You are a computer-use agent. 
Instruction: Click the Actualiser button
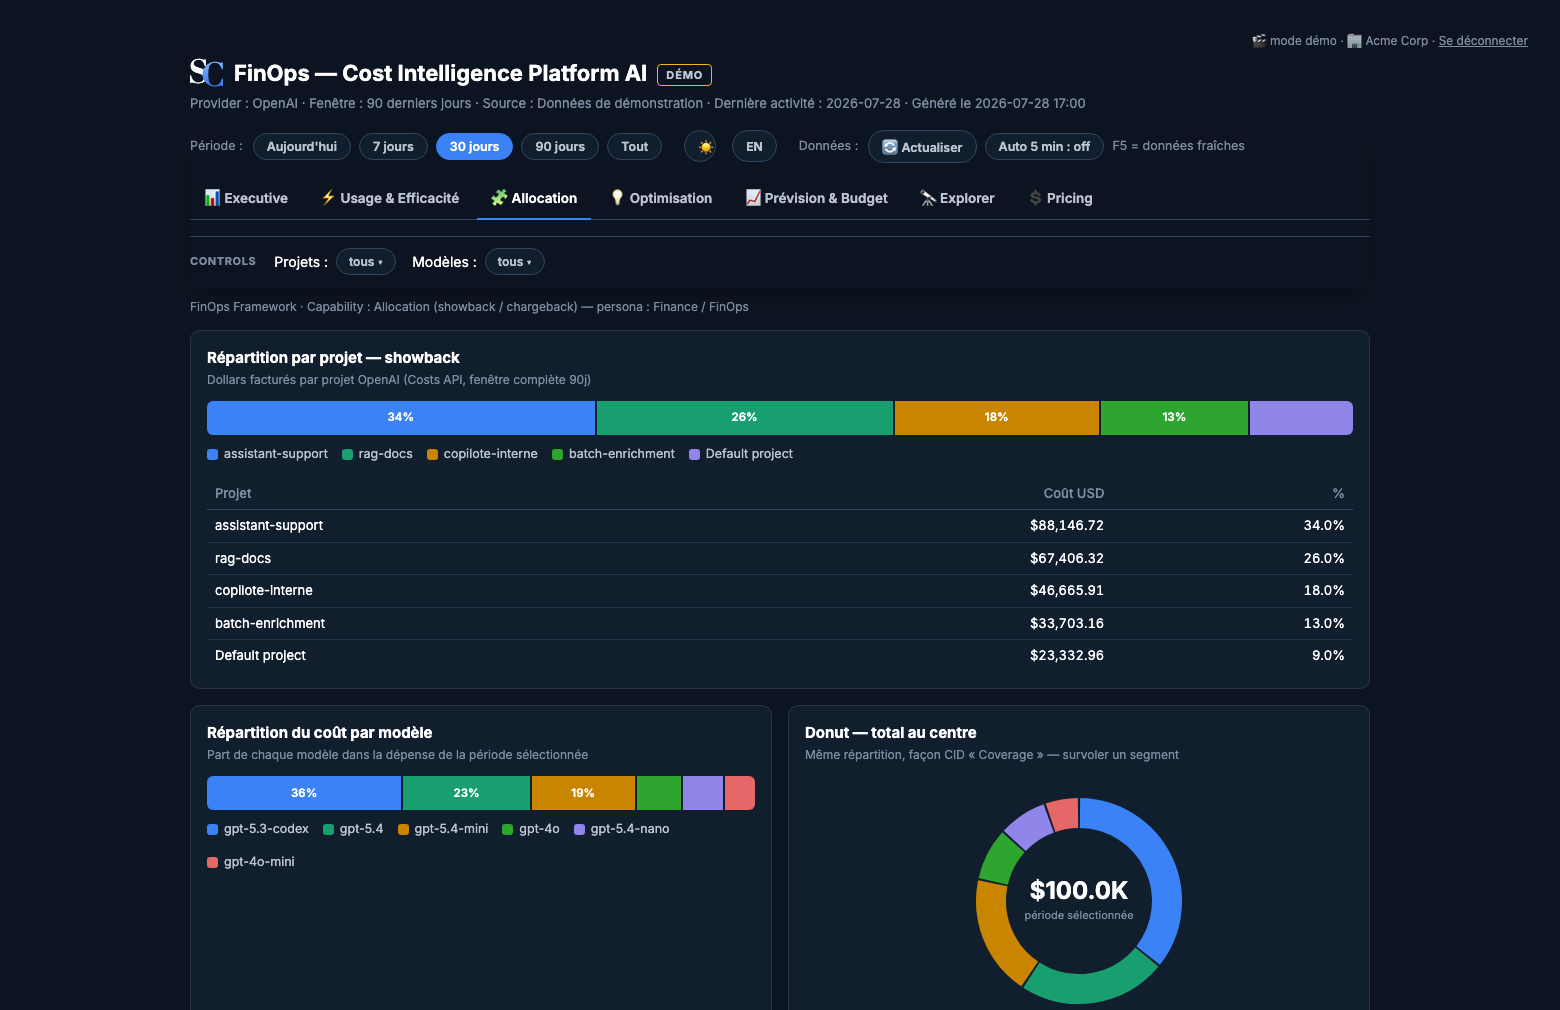click(922, 147)
